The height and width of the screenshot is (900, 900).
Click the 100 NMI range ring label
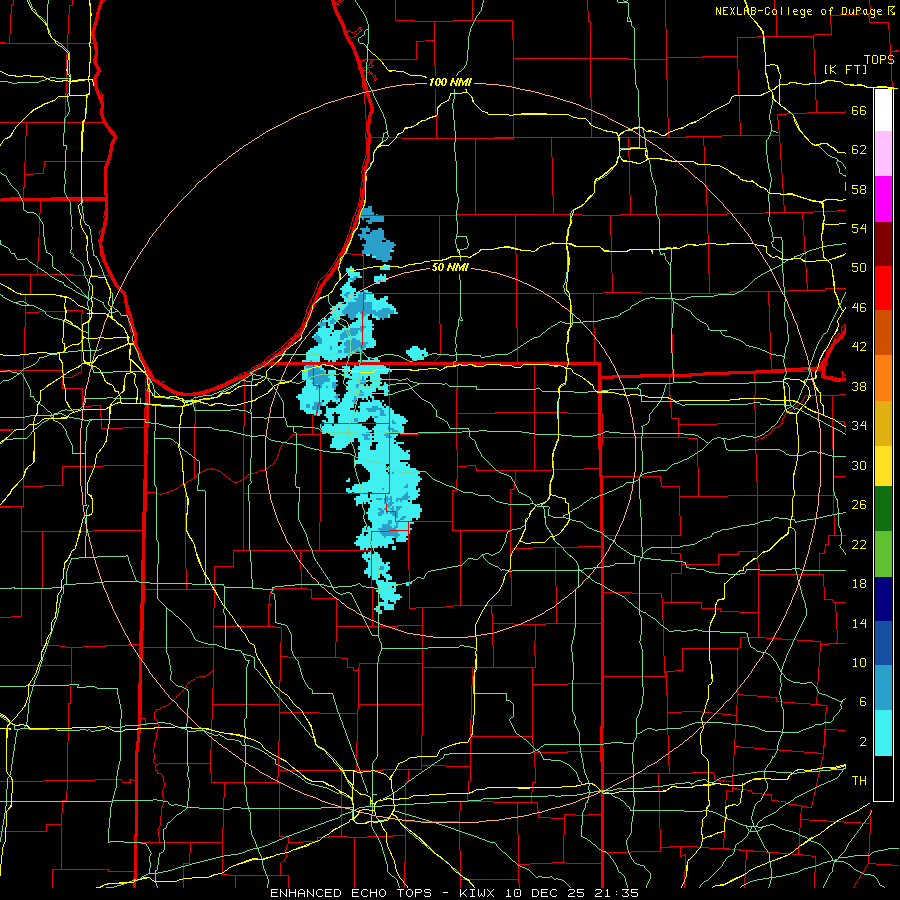[450, 82]
